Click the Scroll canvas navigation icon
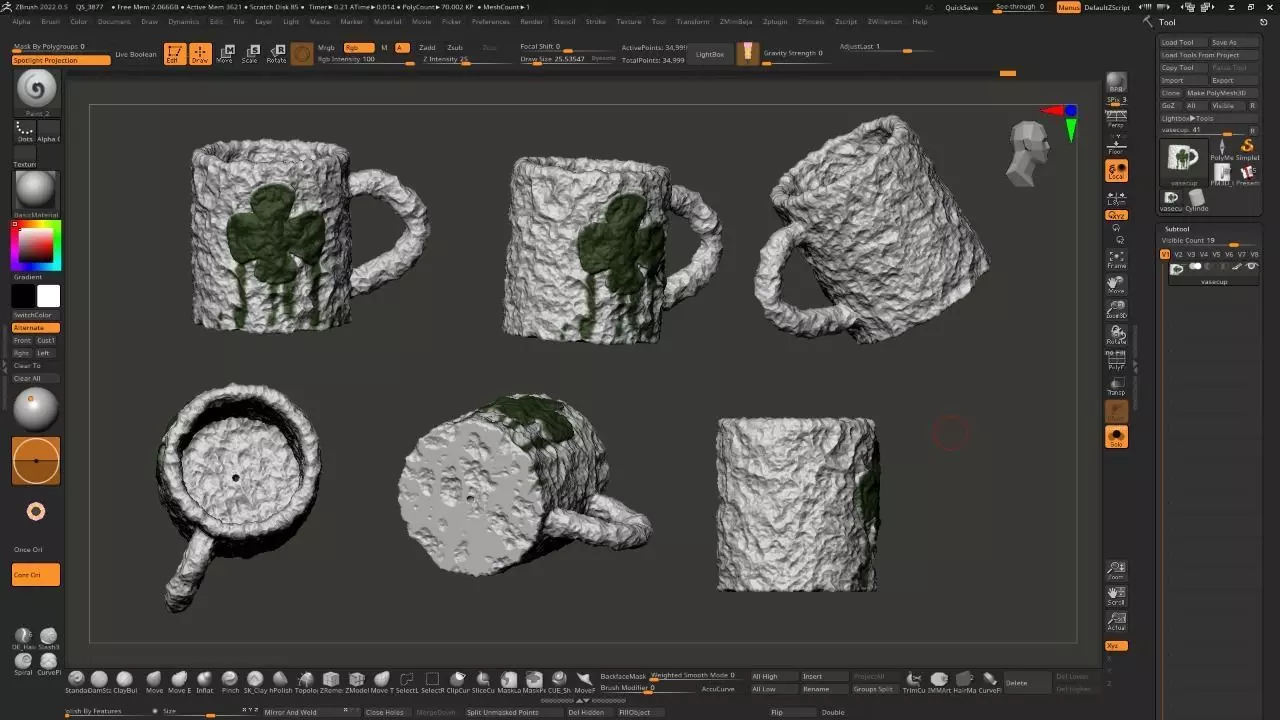1280x720 pixels. coord(1116,595)
